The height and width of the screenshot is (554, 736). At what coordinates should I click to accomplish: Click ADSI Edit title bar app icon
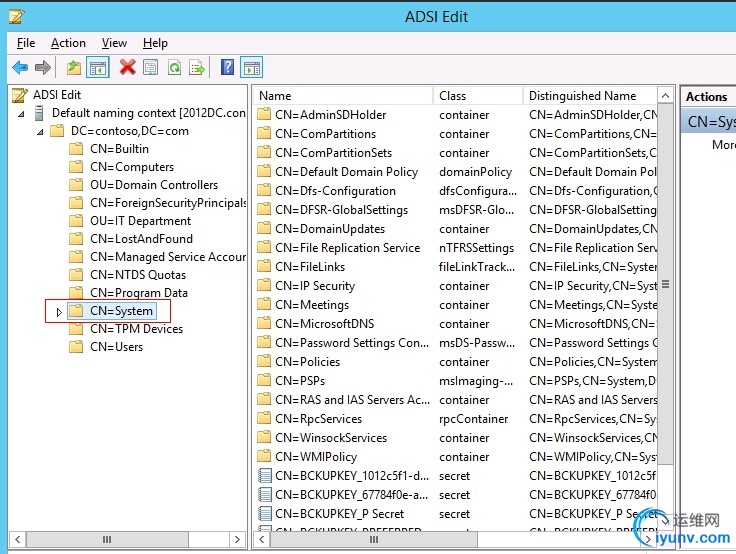click(x=16, y=17)
